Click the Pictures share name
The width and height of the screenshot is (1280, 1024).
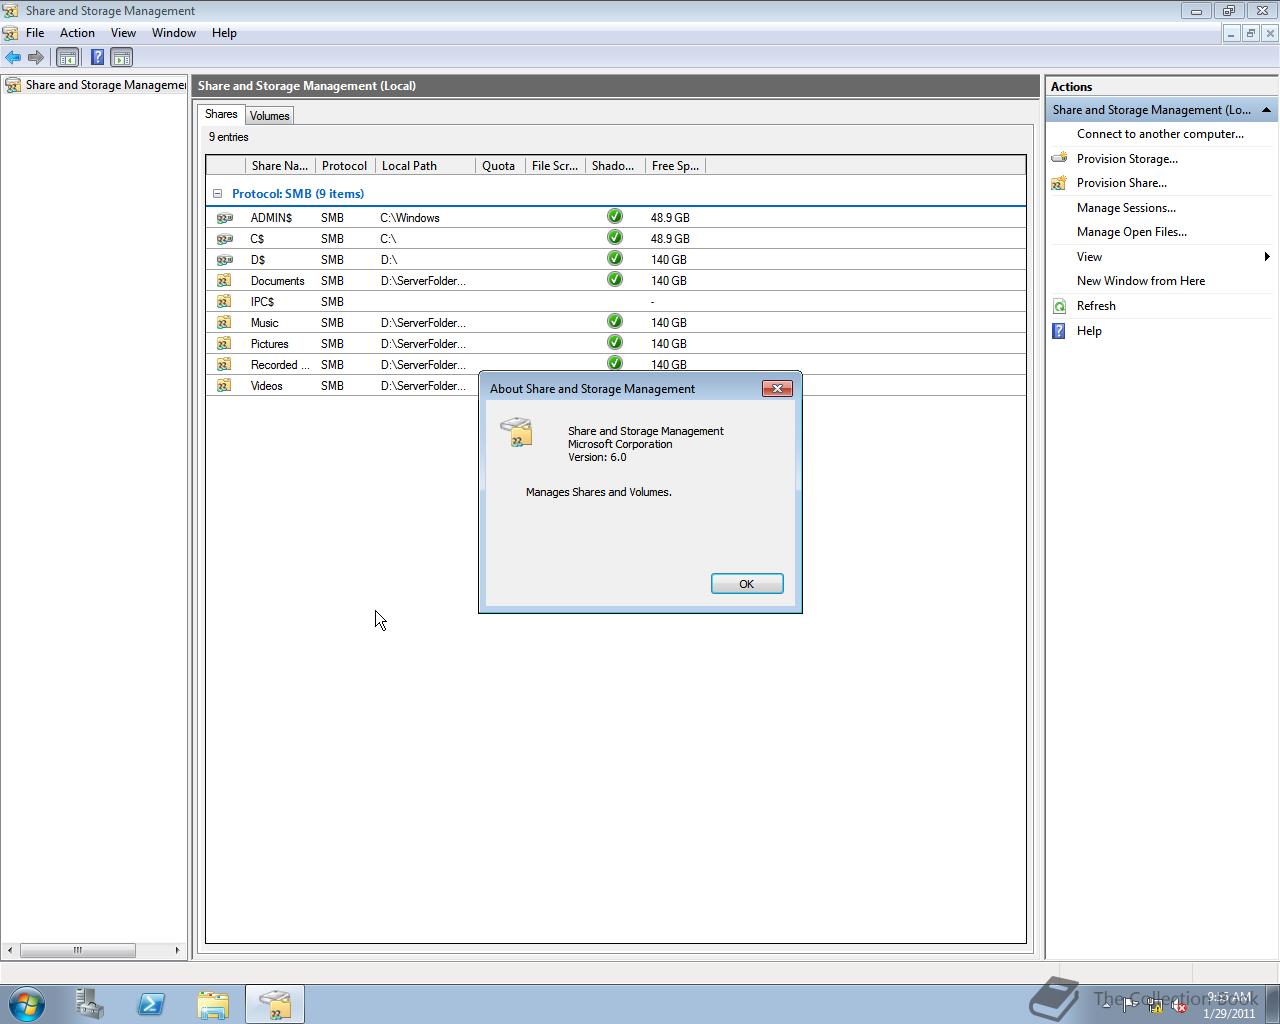(x=270, y=344)
